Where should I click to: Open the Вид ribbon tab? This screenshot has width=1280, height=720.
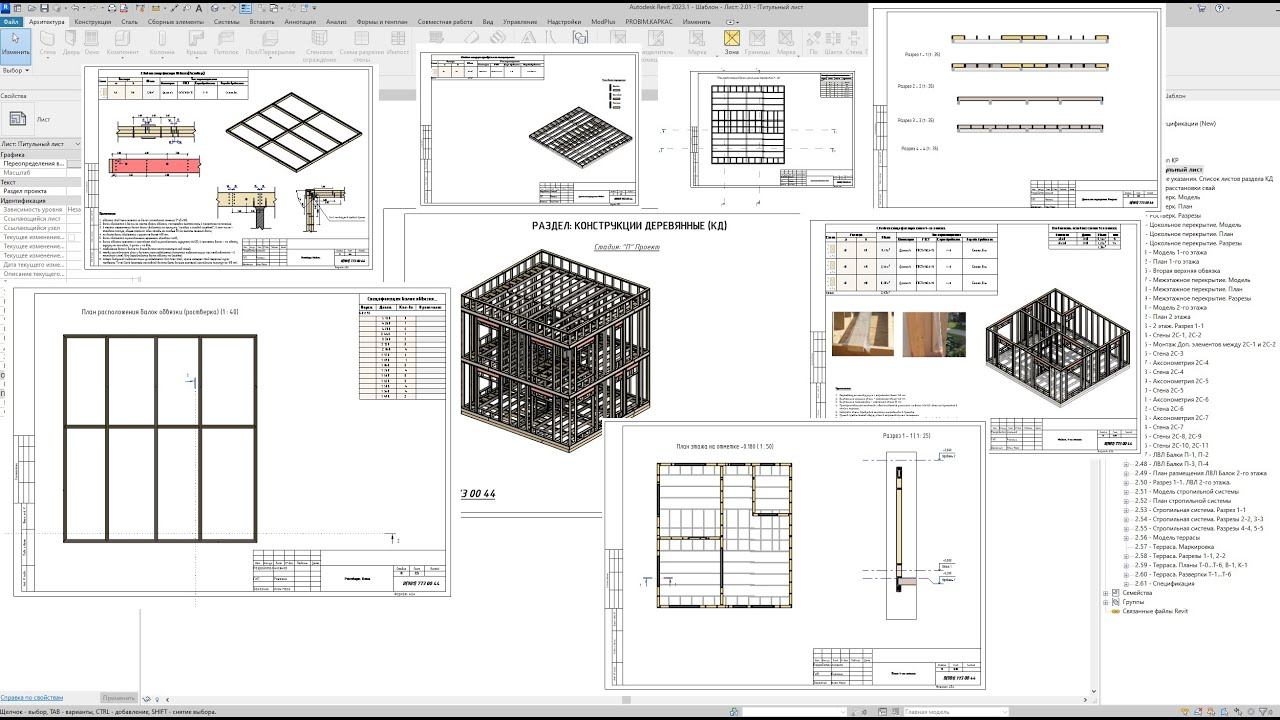click(x=488, y=21)
